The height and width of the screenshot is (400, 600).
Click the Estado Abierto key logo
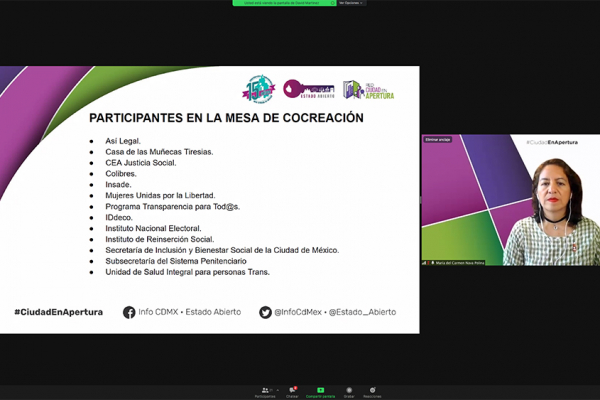(309, 89)
